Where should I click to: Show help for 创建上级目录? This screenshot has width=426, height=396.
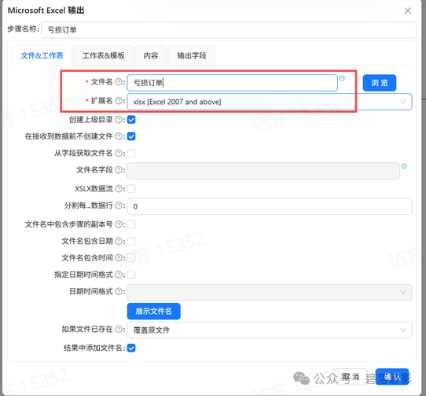point(119,120)
